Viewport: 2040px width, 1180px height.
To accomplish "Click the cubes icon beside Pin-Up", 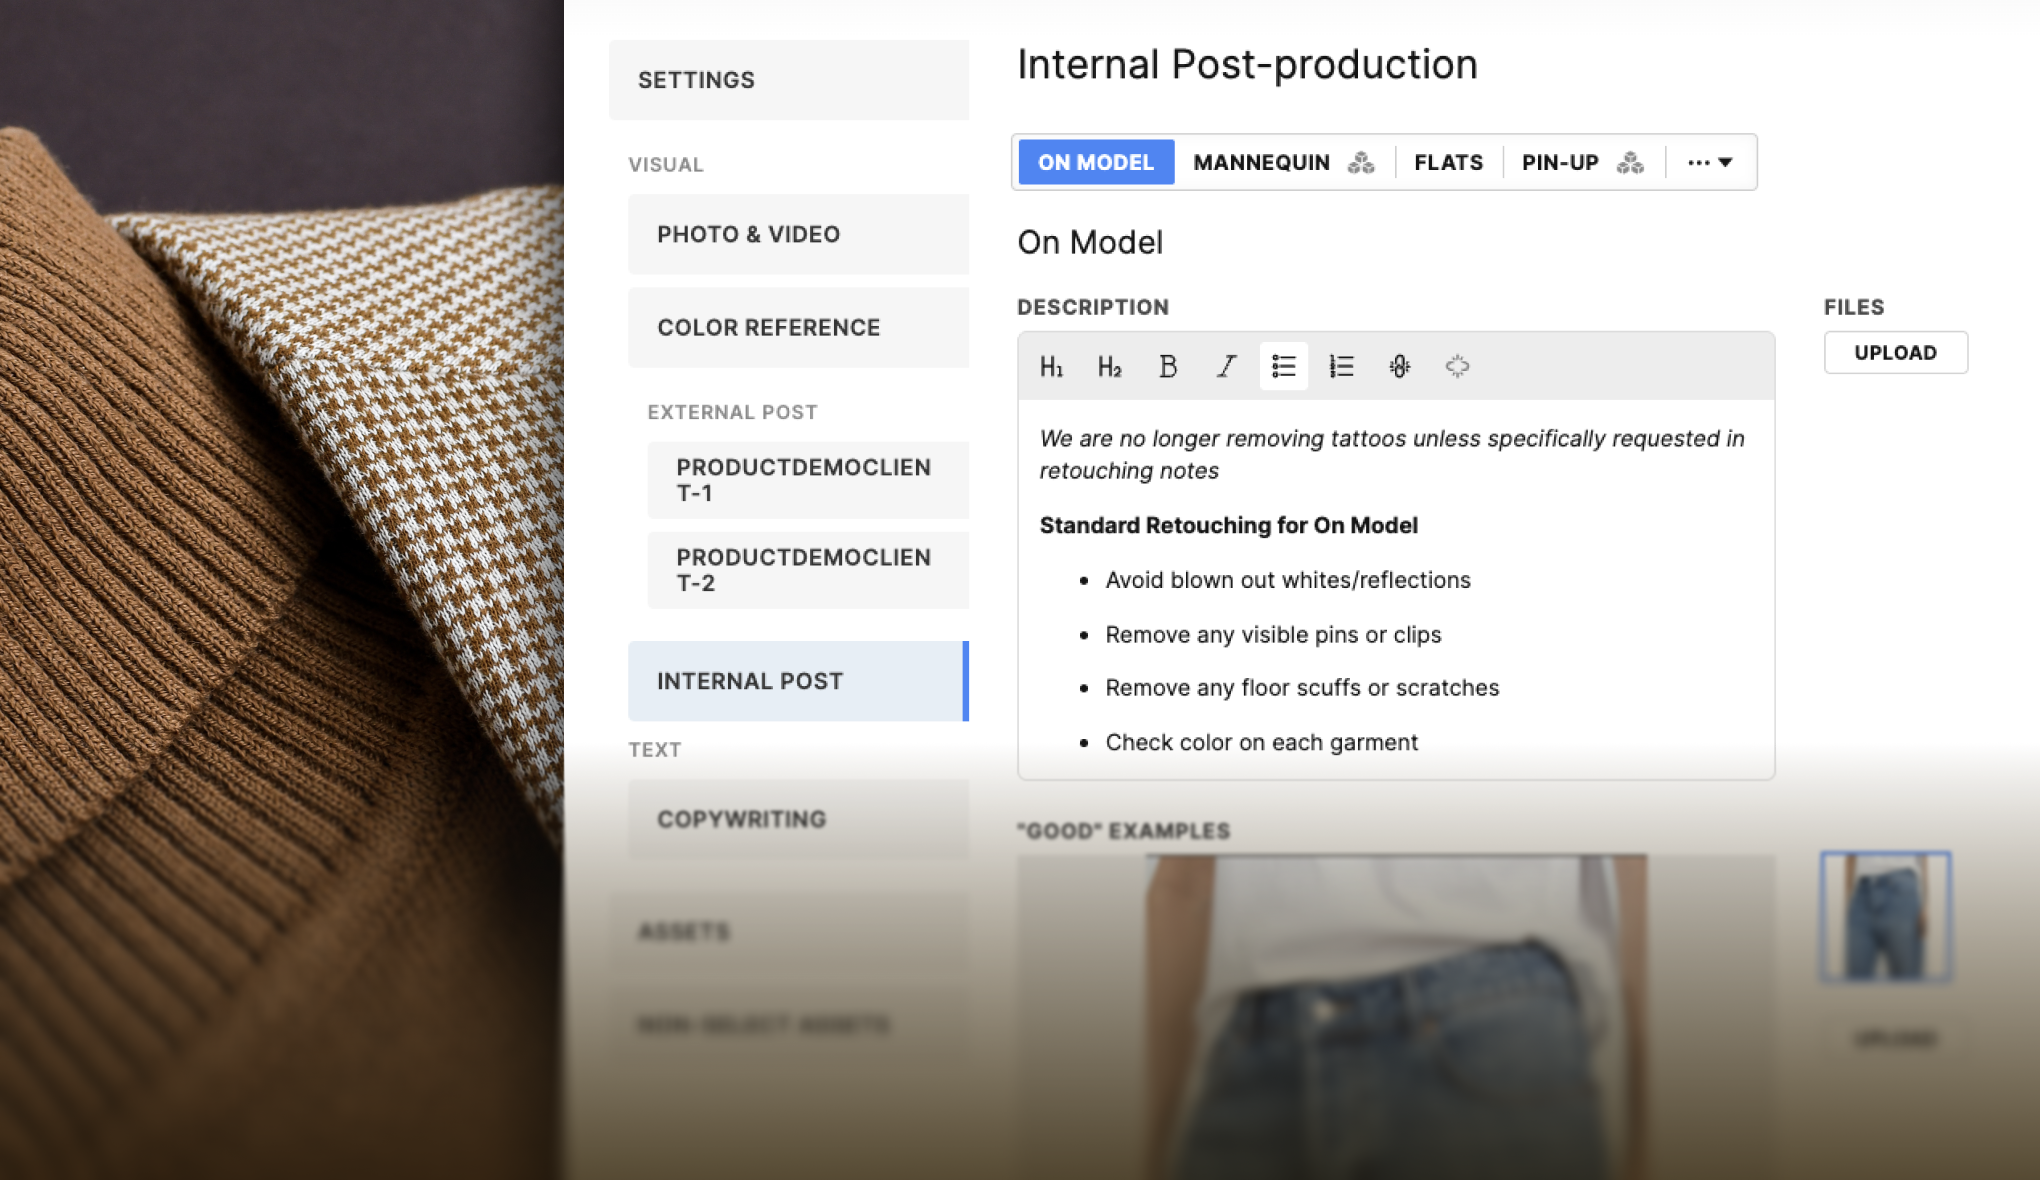I will [x=1630, y=162].
